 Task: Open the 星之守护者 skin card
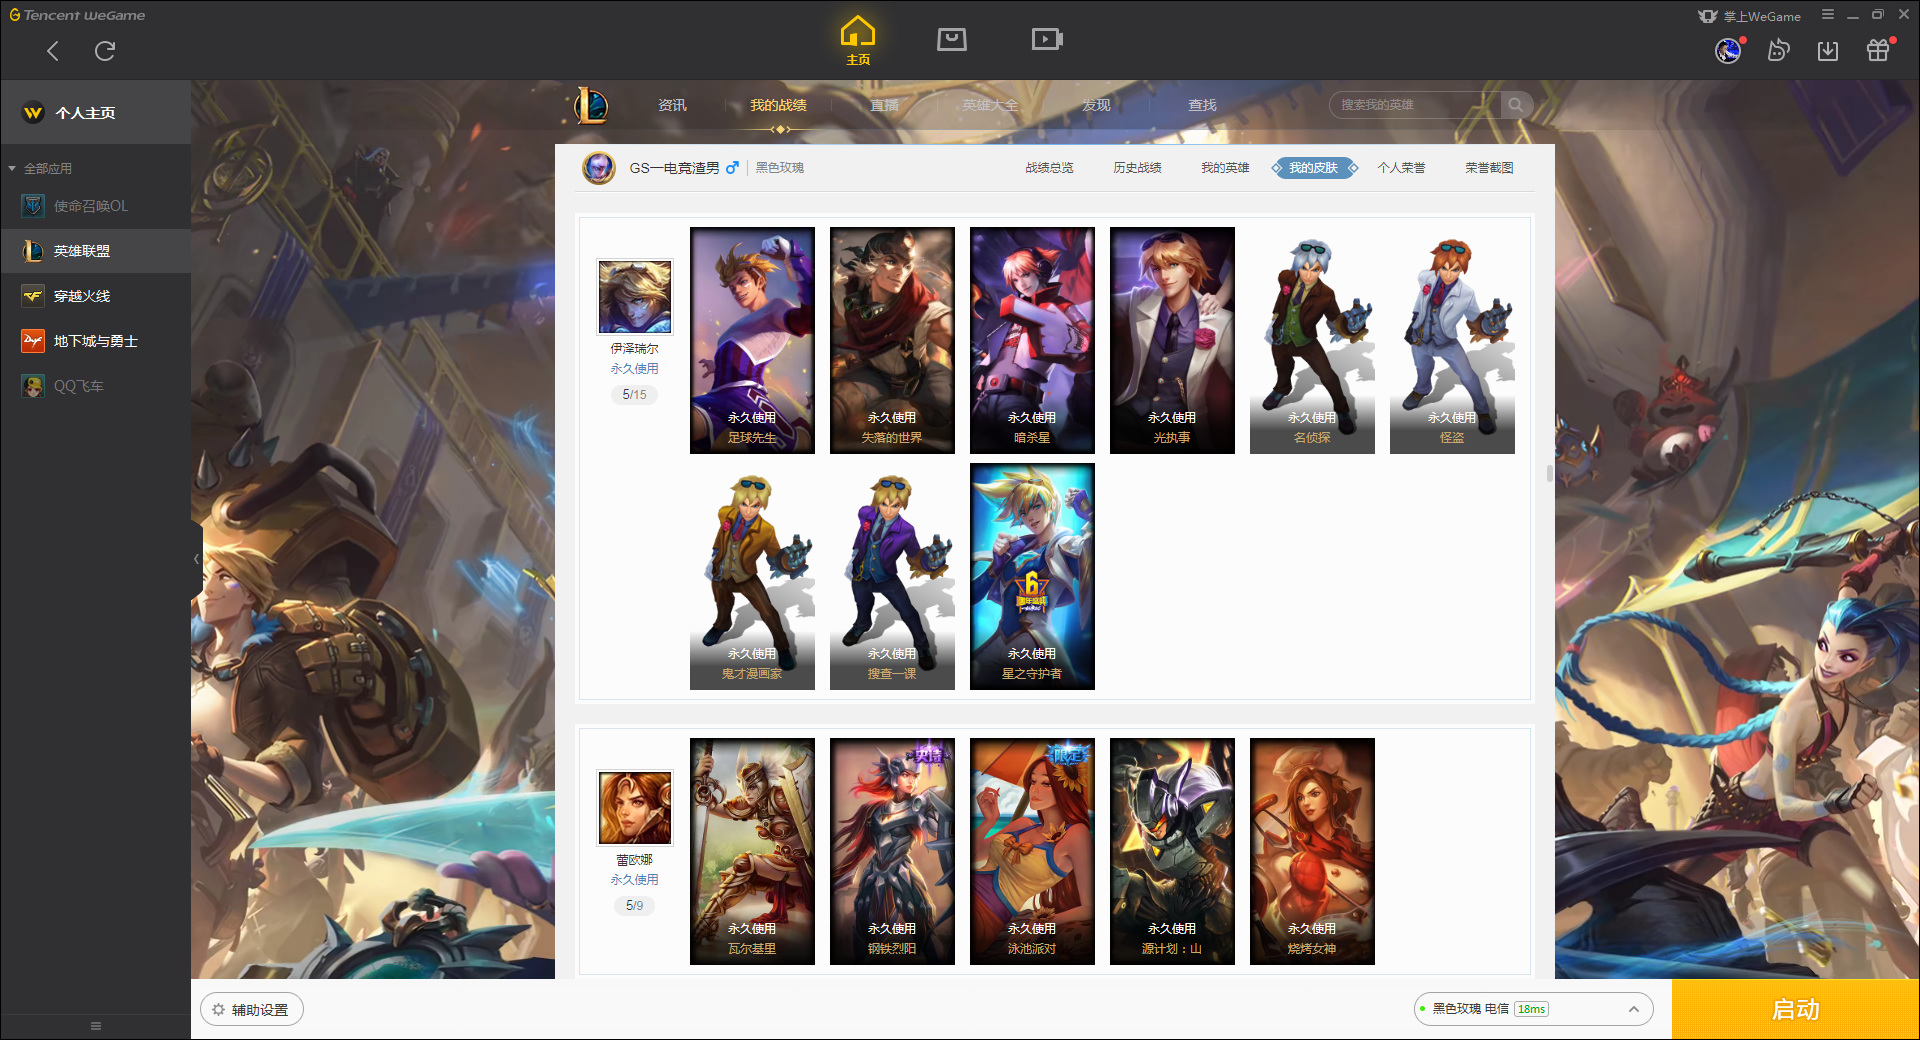(1032, 576)
